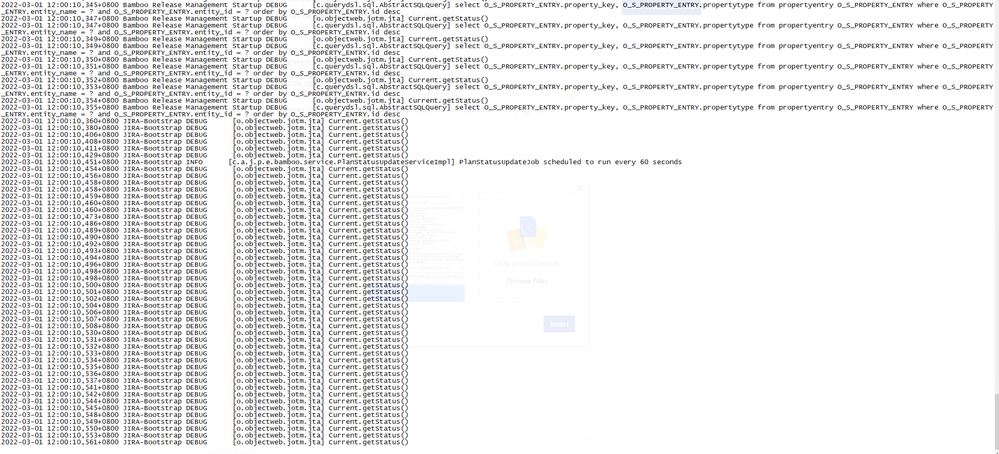The width and height of the screenshot is (999, 454).
Task: Click the DEBUG line at 12:00:10,490
Action: click(x=204, y=237)
